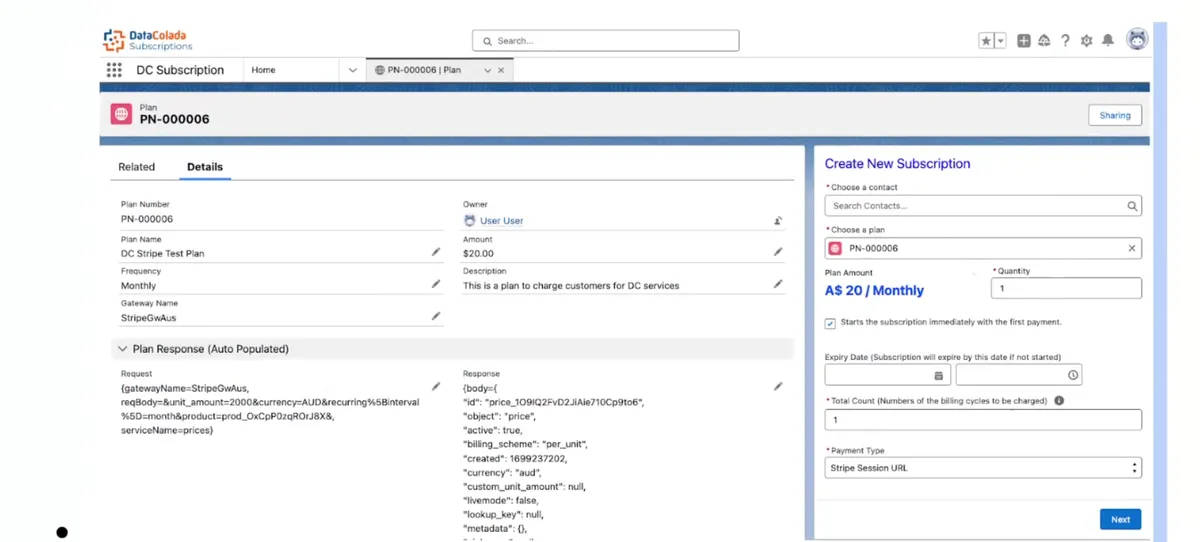1200x542 pixels.
Task: Click the 'DC Stripe Test Plan' value
Action: coord(162,254)
